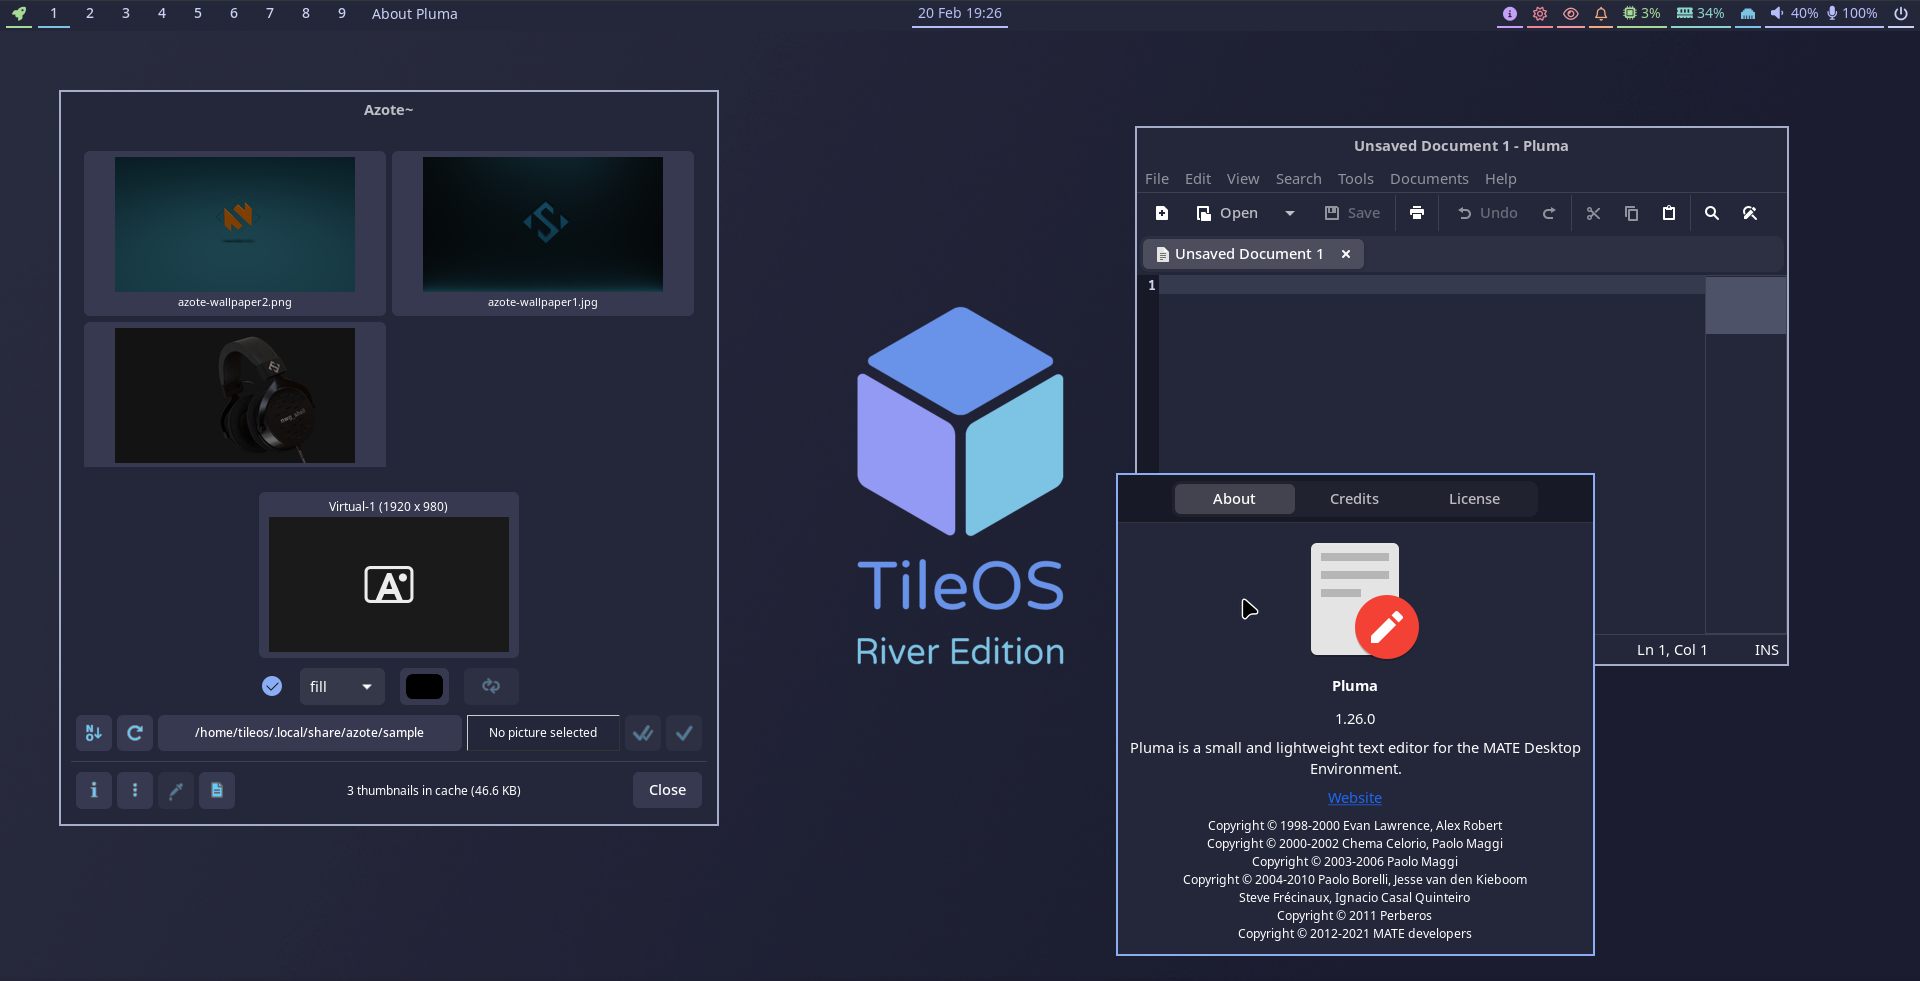Close the Azote window with Close button
1920x981 pixels.
(x=667, y=790)
